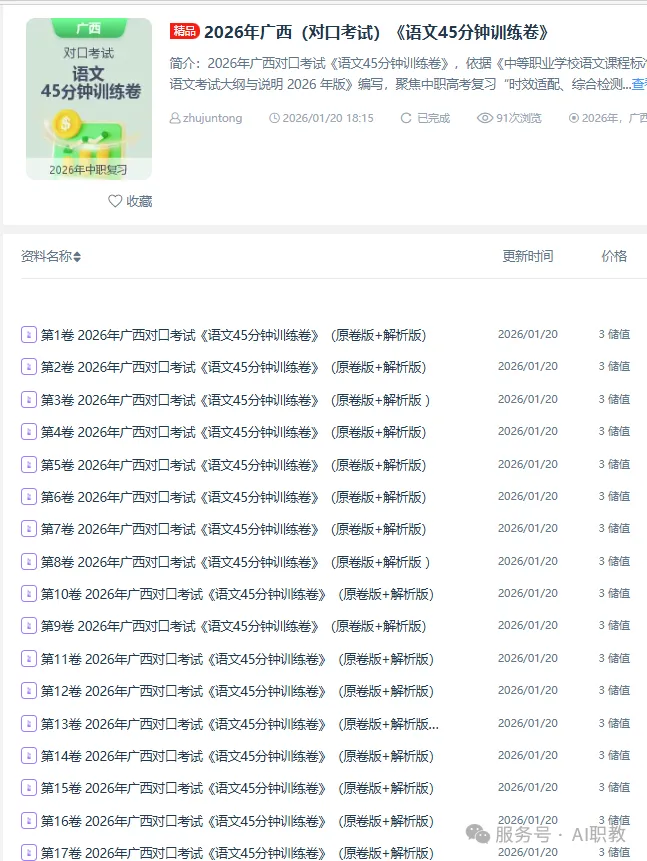Click the 3 储值 price in 第5卷 row
The height and width of the screenshot is (861, 647).
point(614,464)
